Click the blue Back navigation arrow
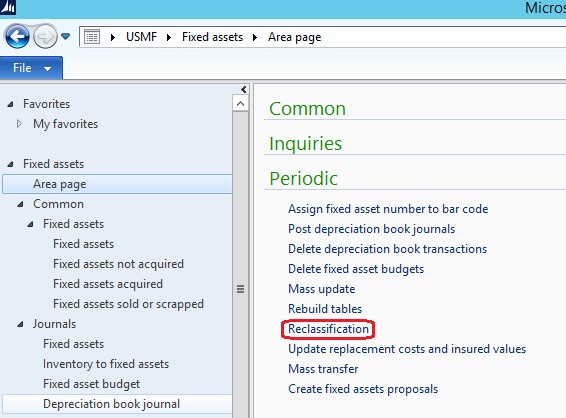566x418 pixels. 17,36
